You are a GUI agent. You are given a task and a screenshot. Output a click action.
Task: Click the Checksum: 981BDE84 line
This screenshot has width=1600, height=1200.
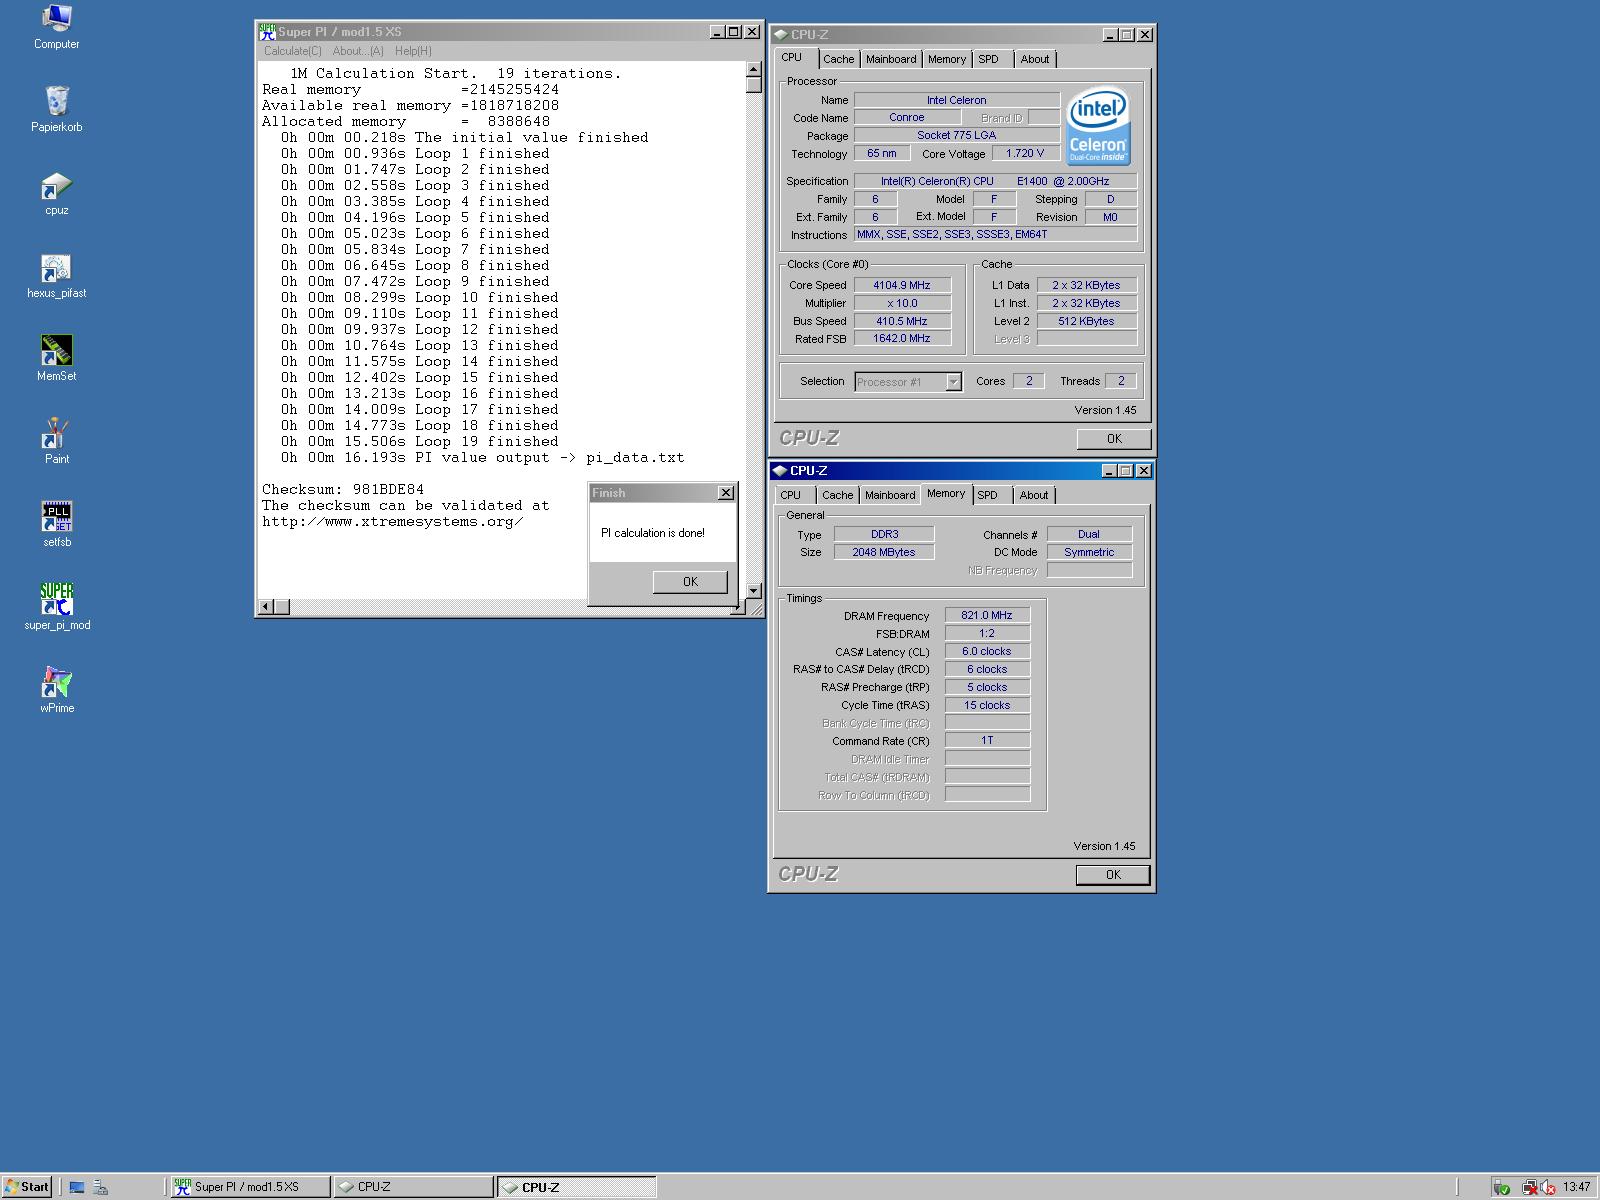pyautogui.click(x=343, y=490)
